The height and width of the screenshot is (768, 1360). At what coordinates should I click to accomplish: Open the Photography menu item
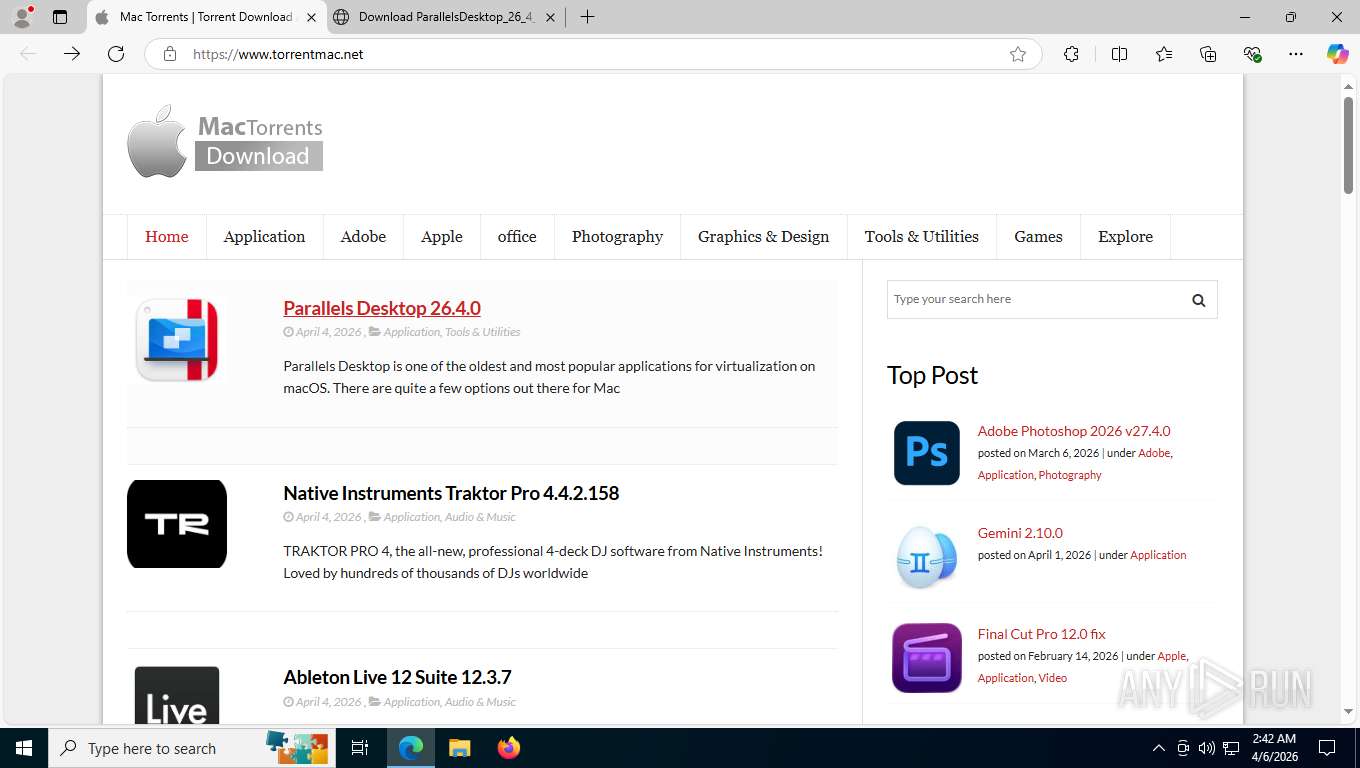tap(617, 237)
